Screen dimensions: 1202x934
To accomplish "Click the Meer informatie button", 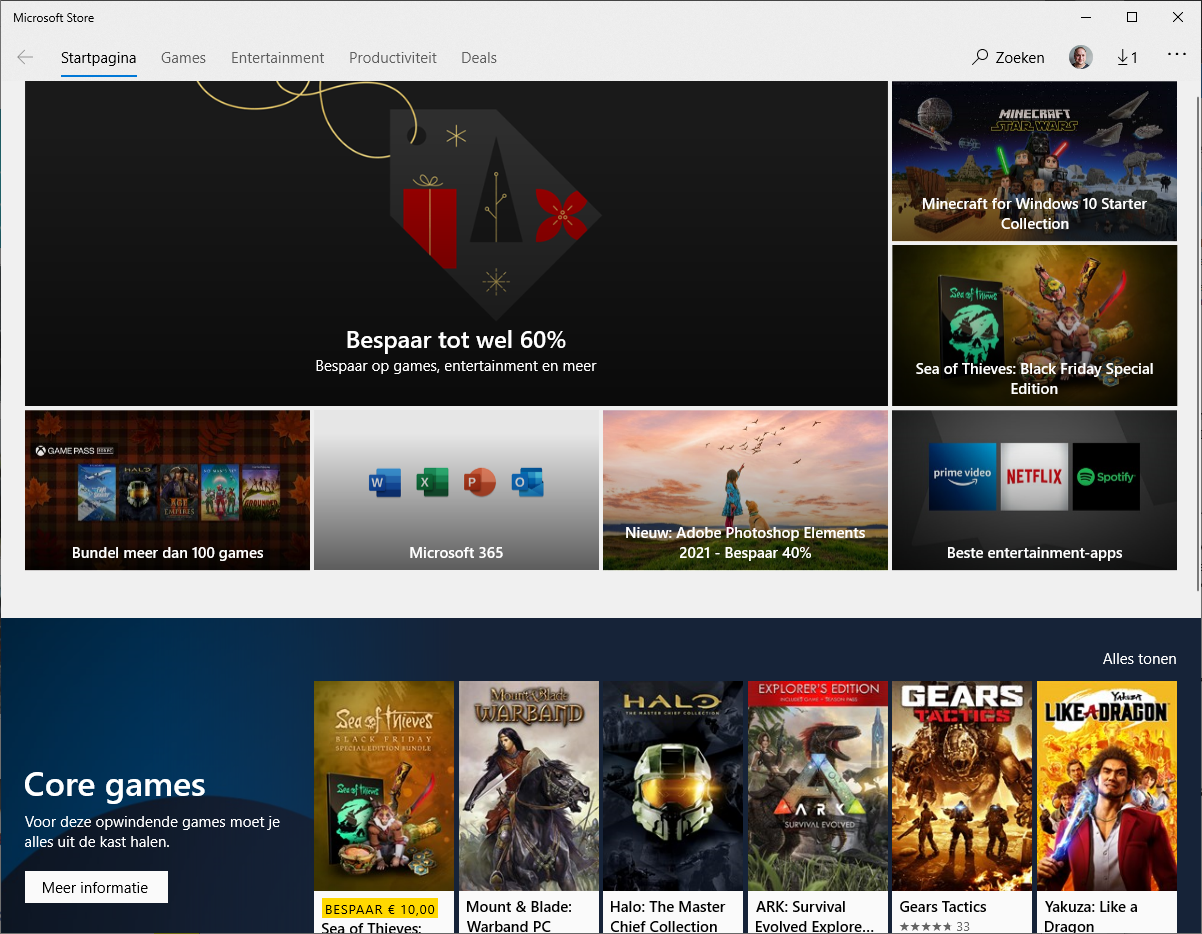I will (96, 887).
